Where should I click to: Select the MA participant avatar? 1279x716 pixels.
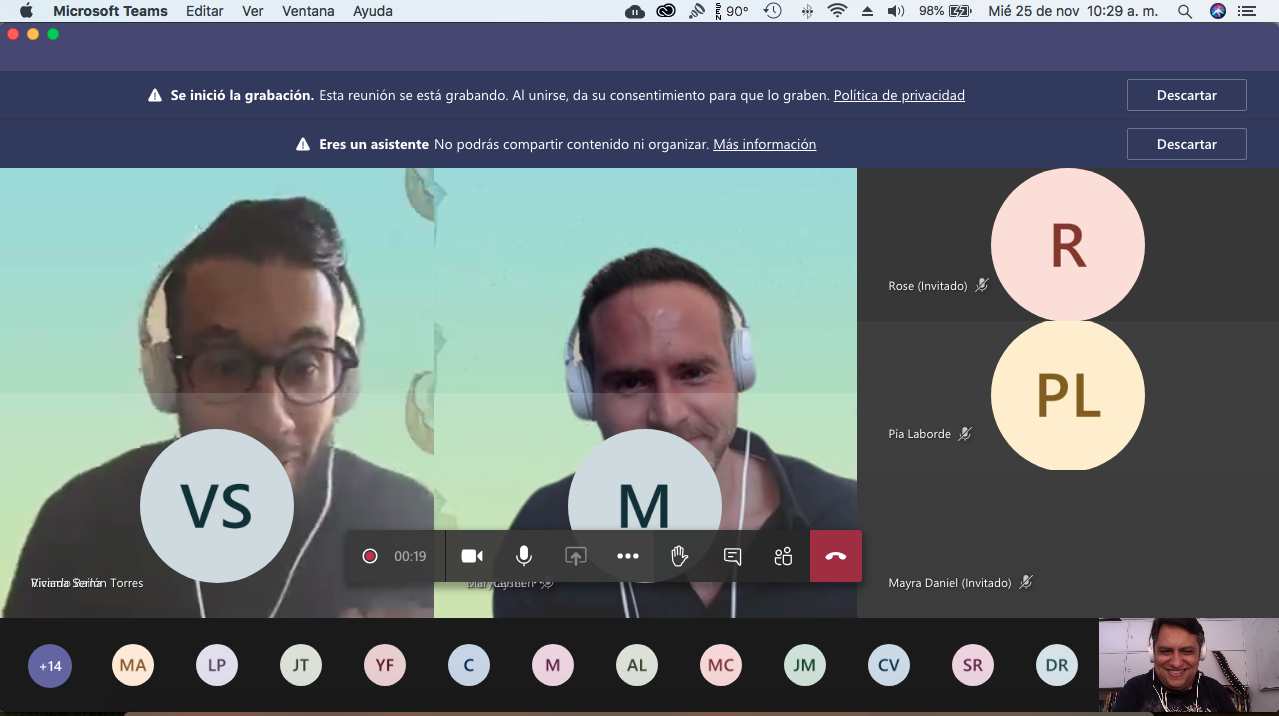133,666
